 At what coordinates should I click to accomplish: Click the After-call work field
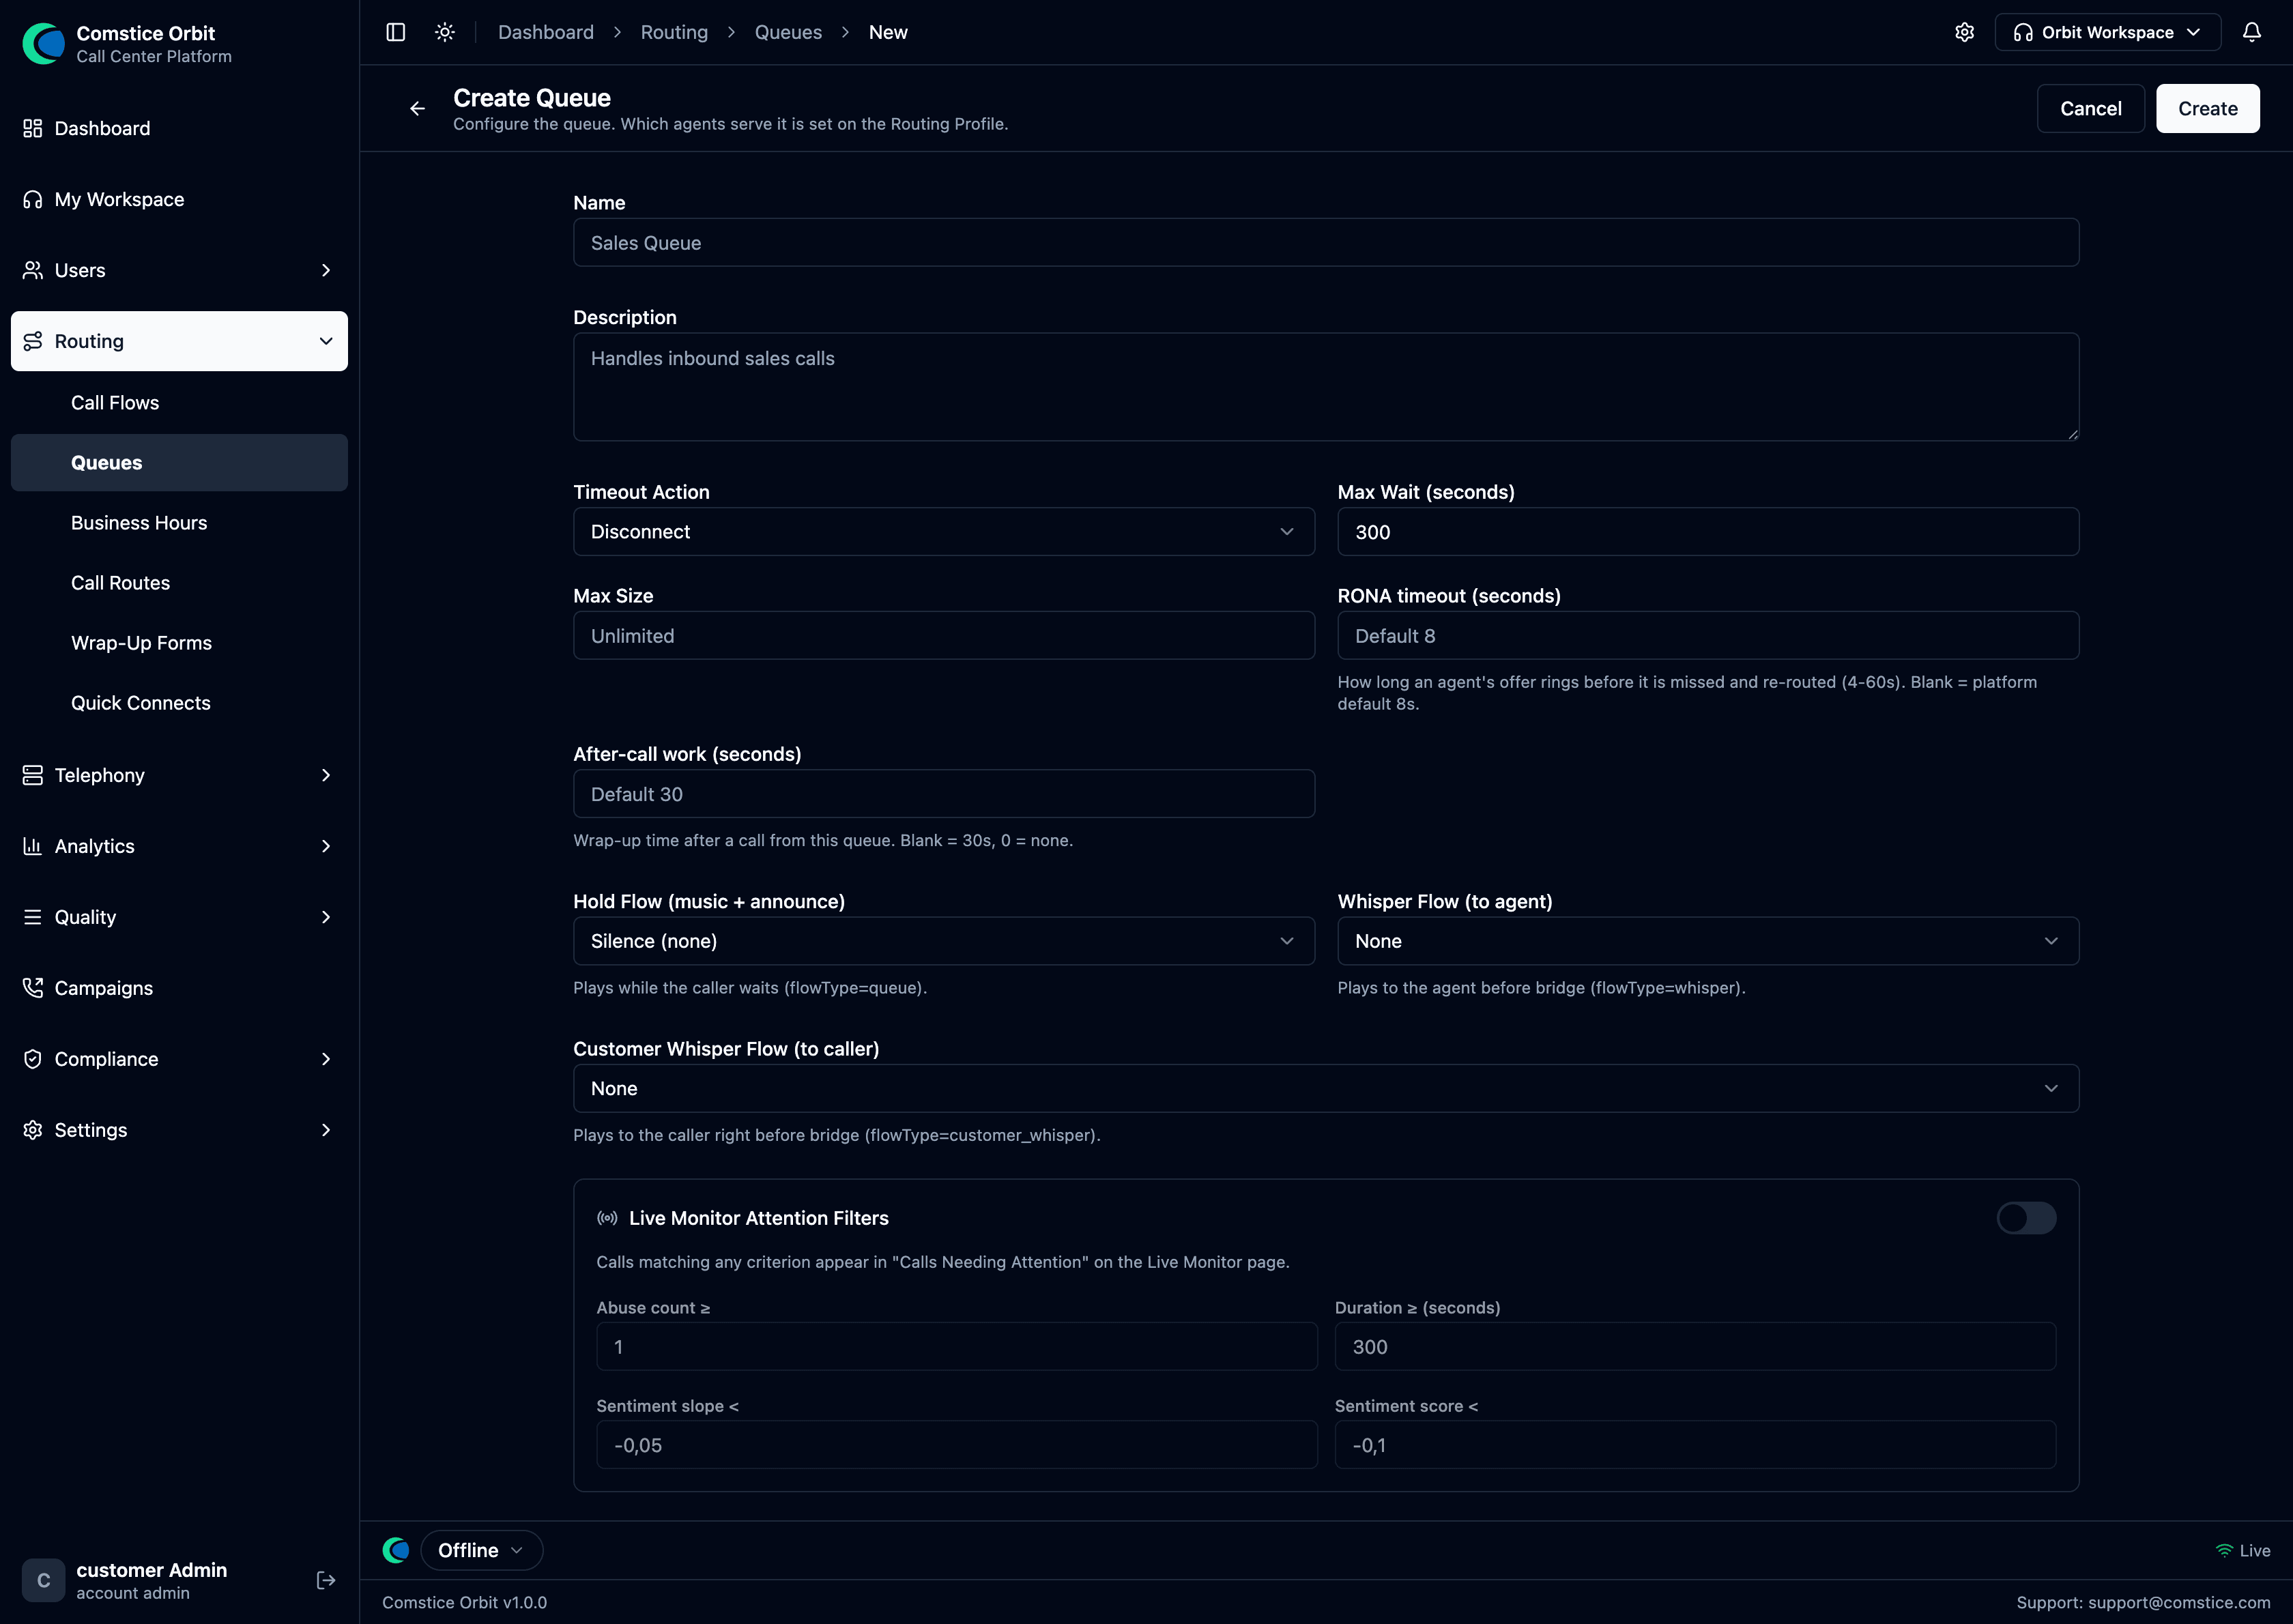[x=943, y=794]
